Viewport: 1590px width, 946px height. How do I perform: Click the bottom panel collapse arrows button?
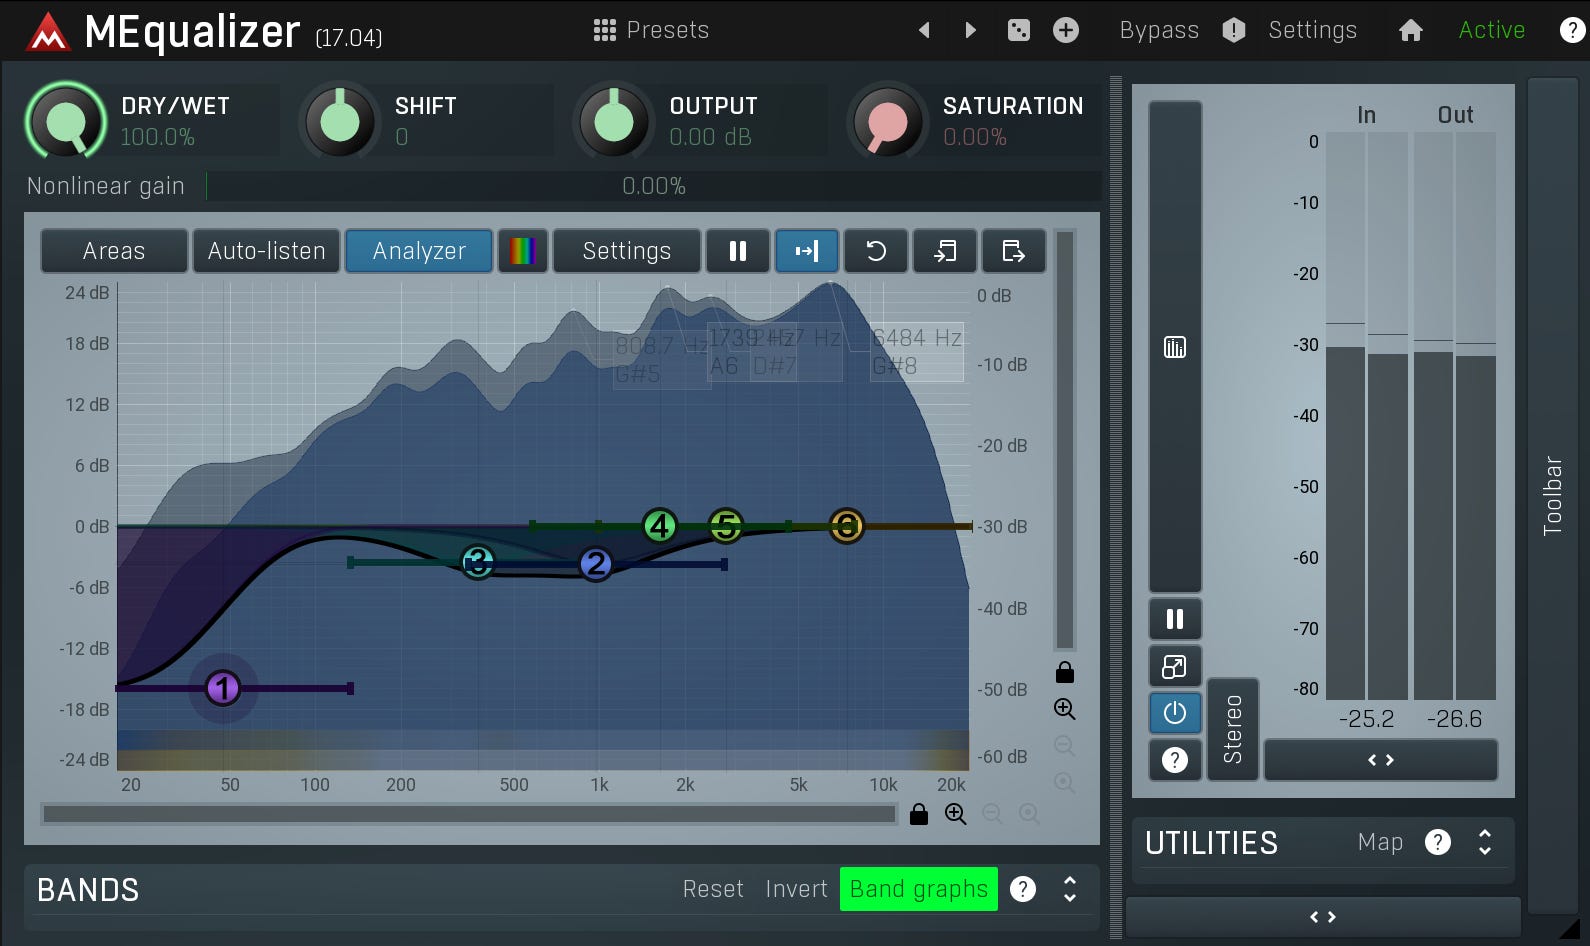[1323, 917]
